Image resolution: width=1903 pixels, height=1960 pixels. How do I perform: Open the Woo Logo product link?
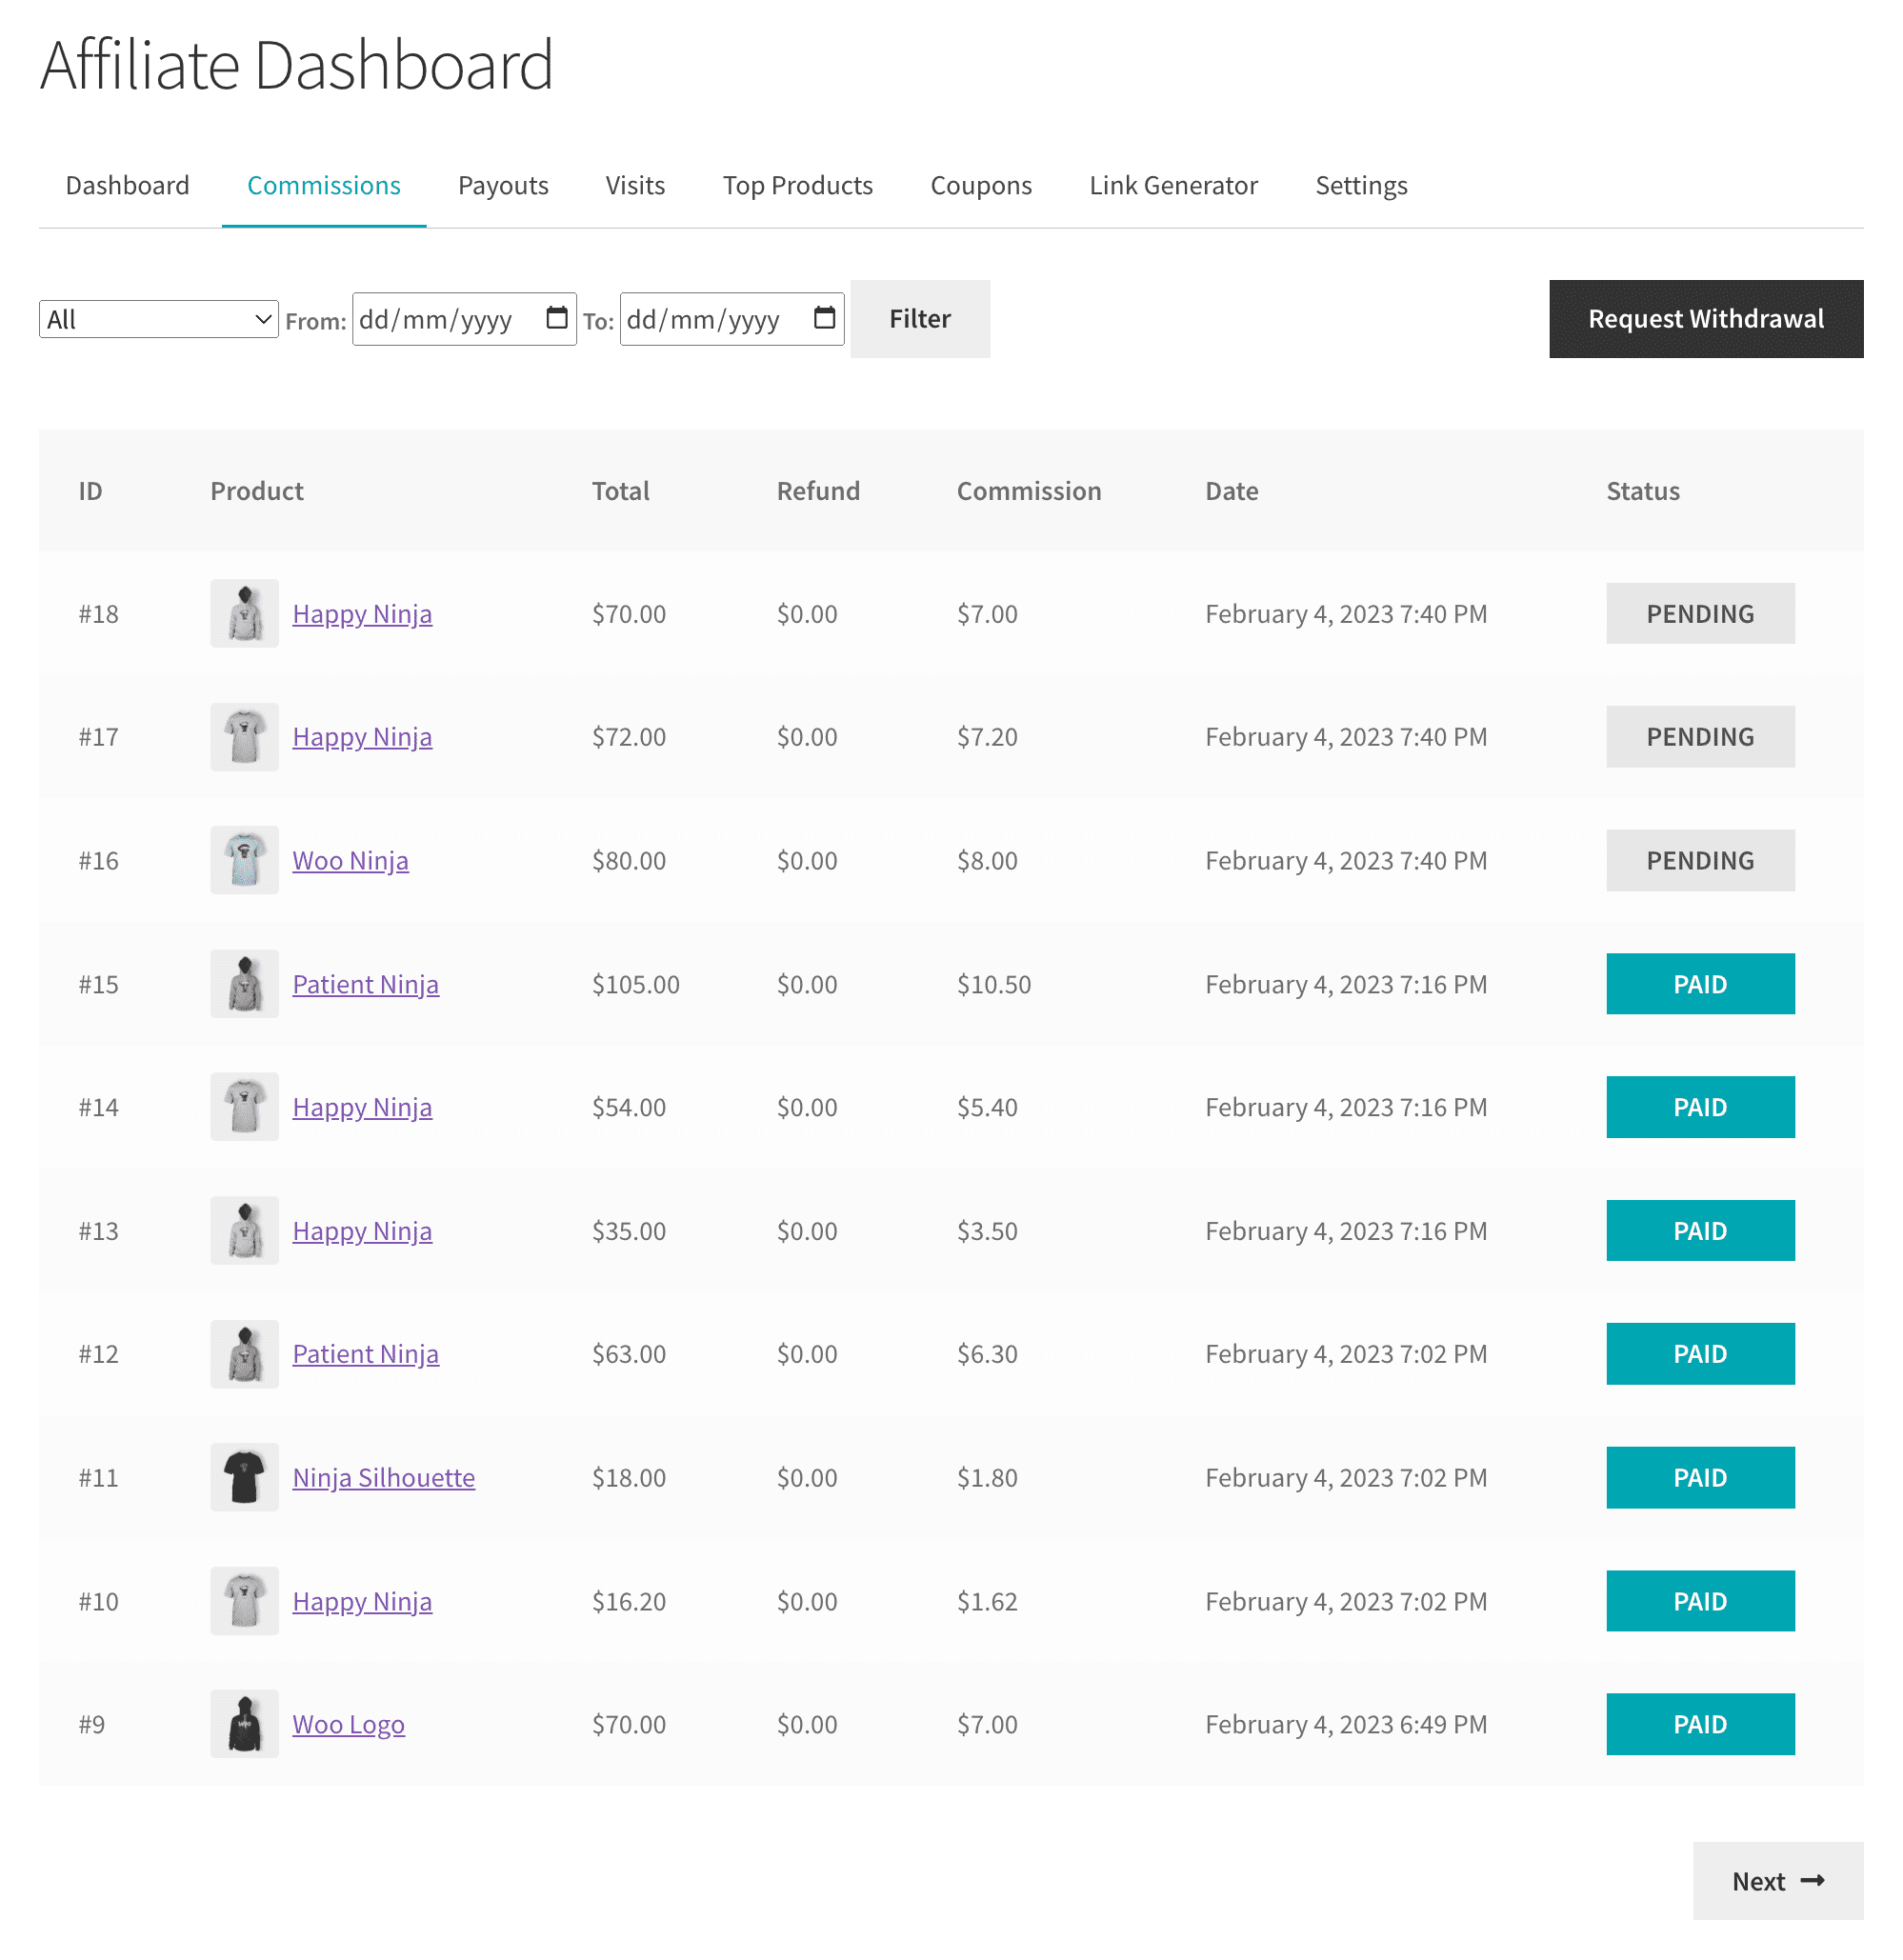click(x=348, y=1724)
